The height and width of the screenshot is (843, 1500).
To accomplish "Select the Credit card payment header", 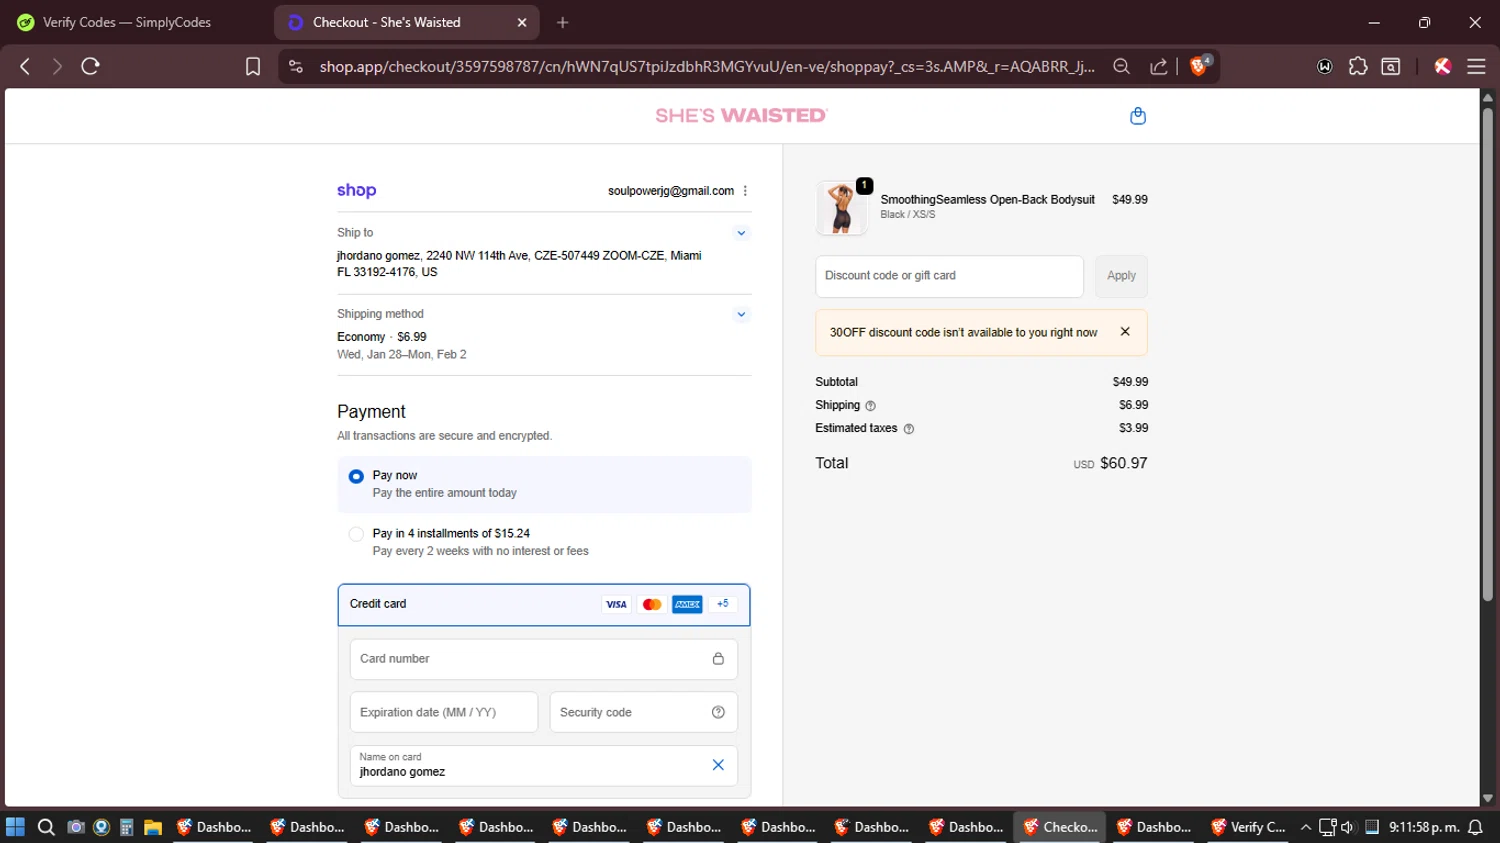I will 544,605.
